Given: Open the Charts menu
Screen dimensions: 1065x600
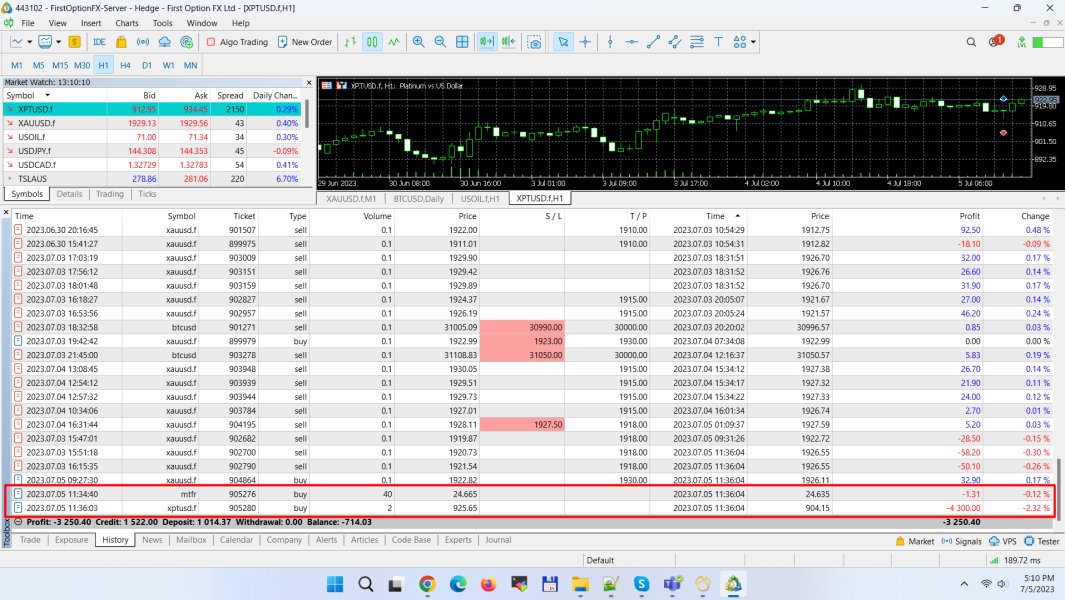Looking at the screenshot, I should [126, 23].
